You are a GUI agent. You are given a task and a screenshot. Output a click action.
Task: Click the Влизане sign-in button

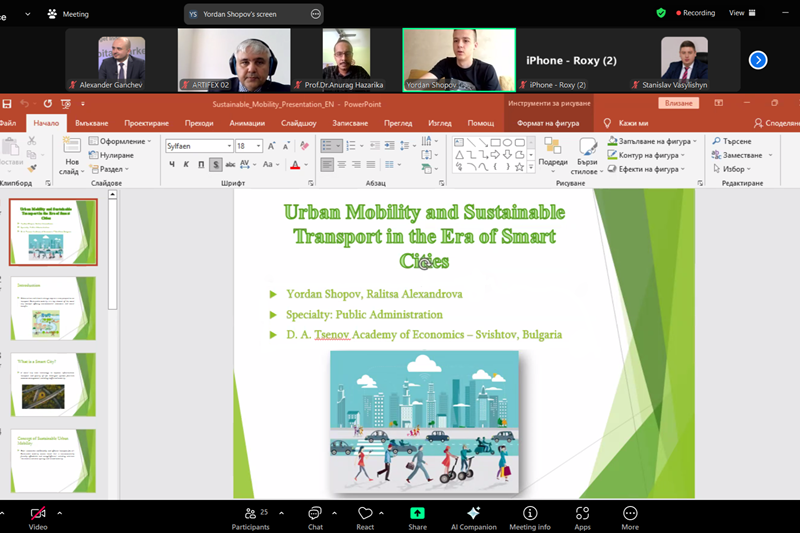click(678, 103)
